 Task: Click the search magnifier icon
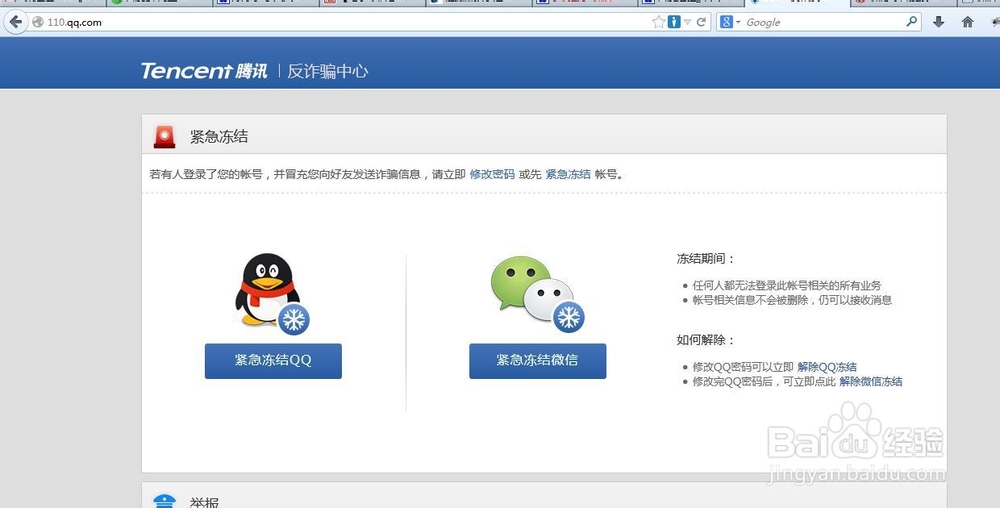(x=912, y=22)
